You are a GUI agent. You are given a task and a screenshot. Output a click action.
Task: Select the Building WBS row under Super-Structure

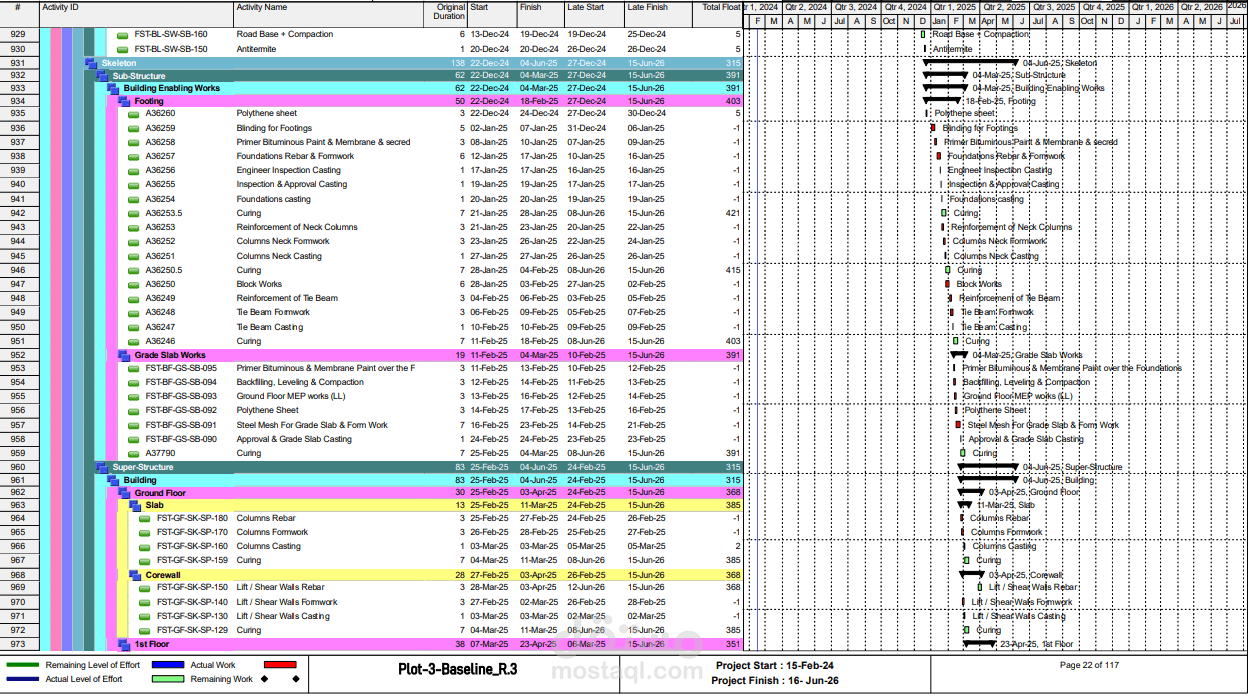tap(423, 480)
